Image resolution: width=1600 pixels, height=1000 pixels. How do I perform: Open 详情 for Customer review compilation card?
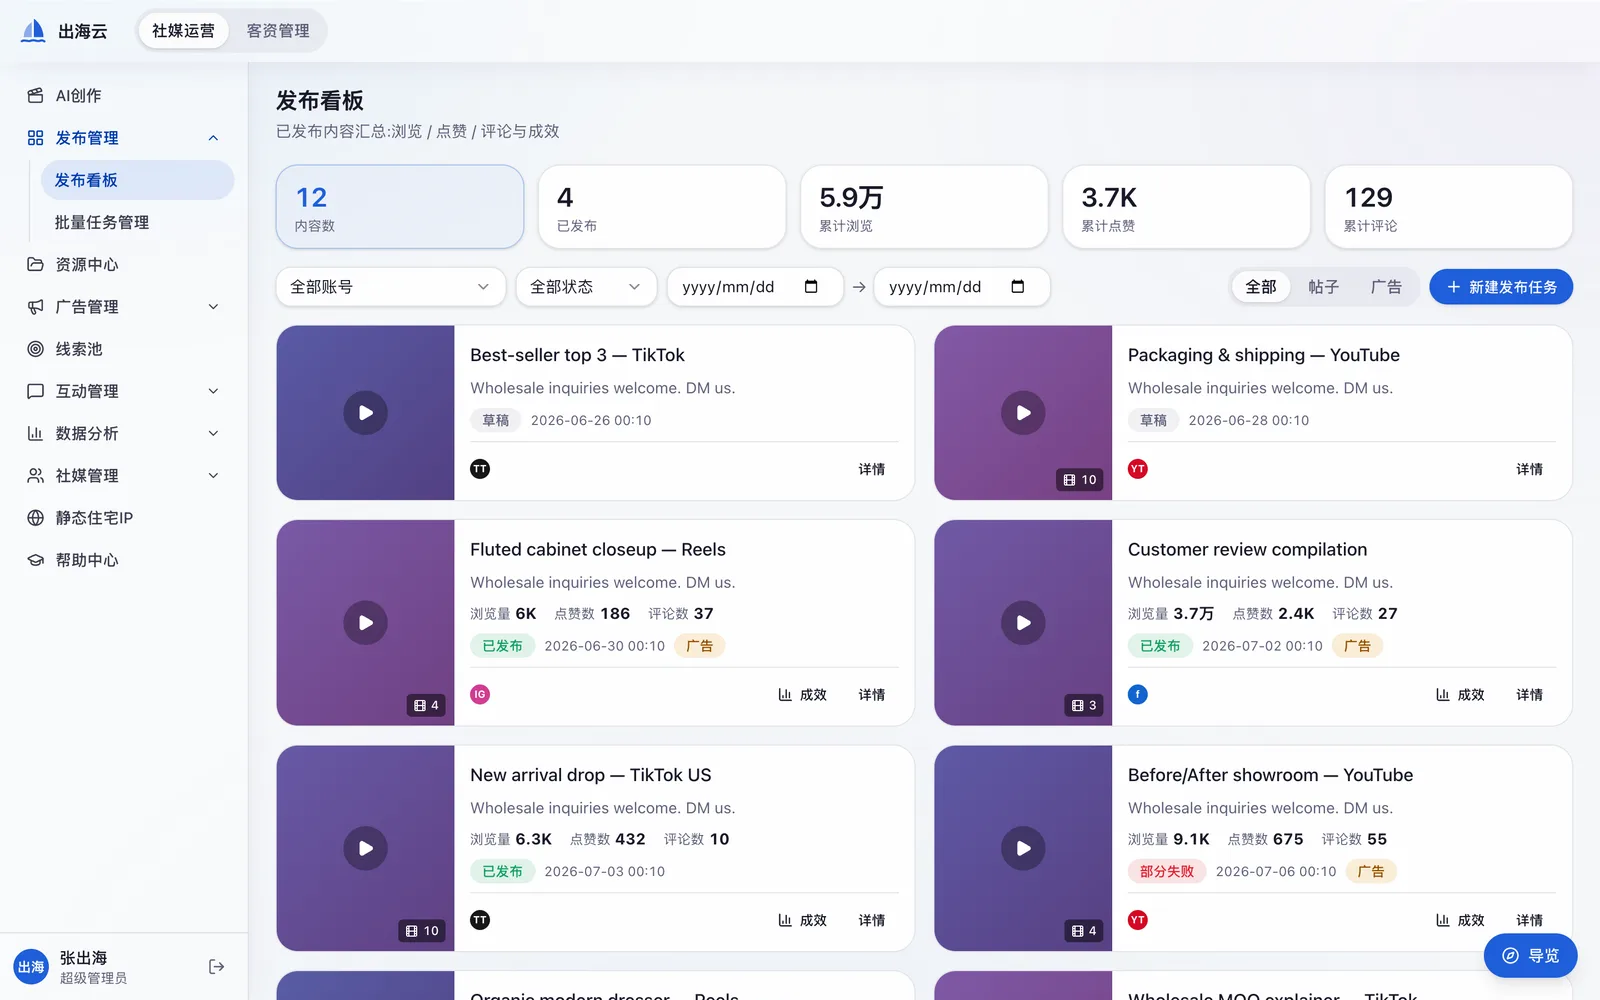[x=1530, y=695]
